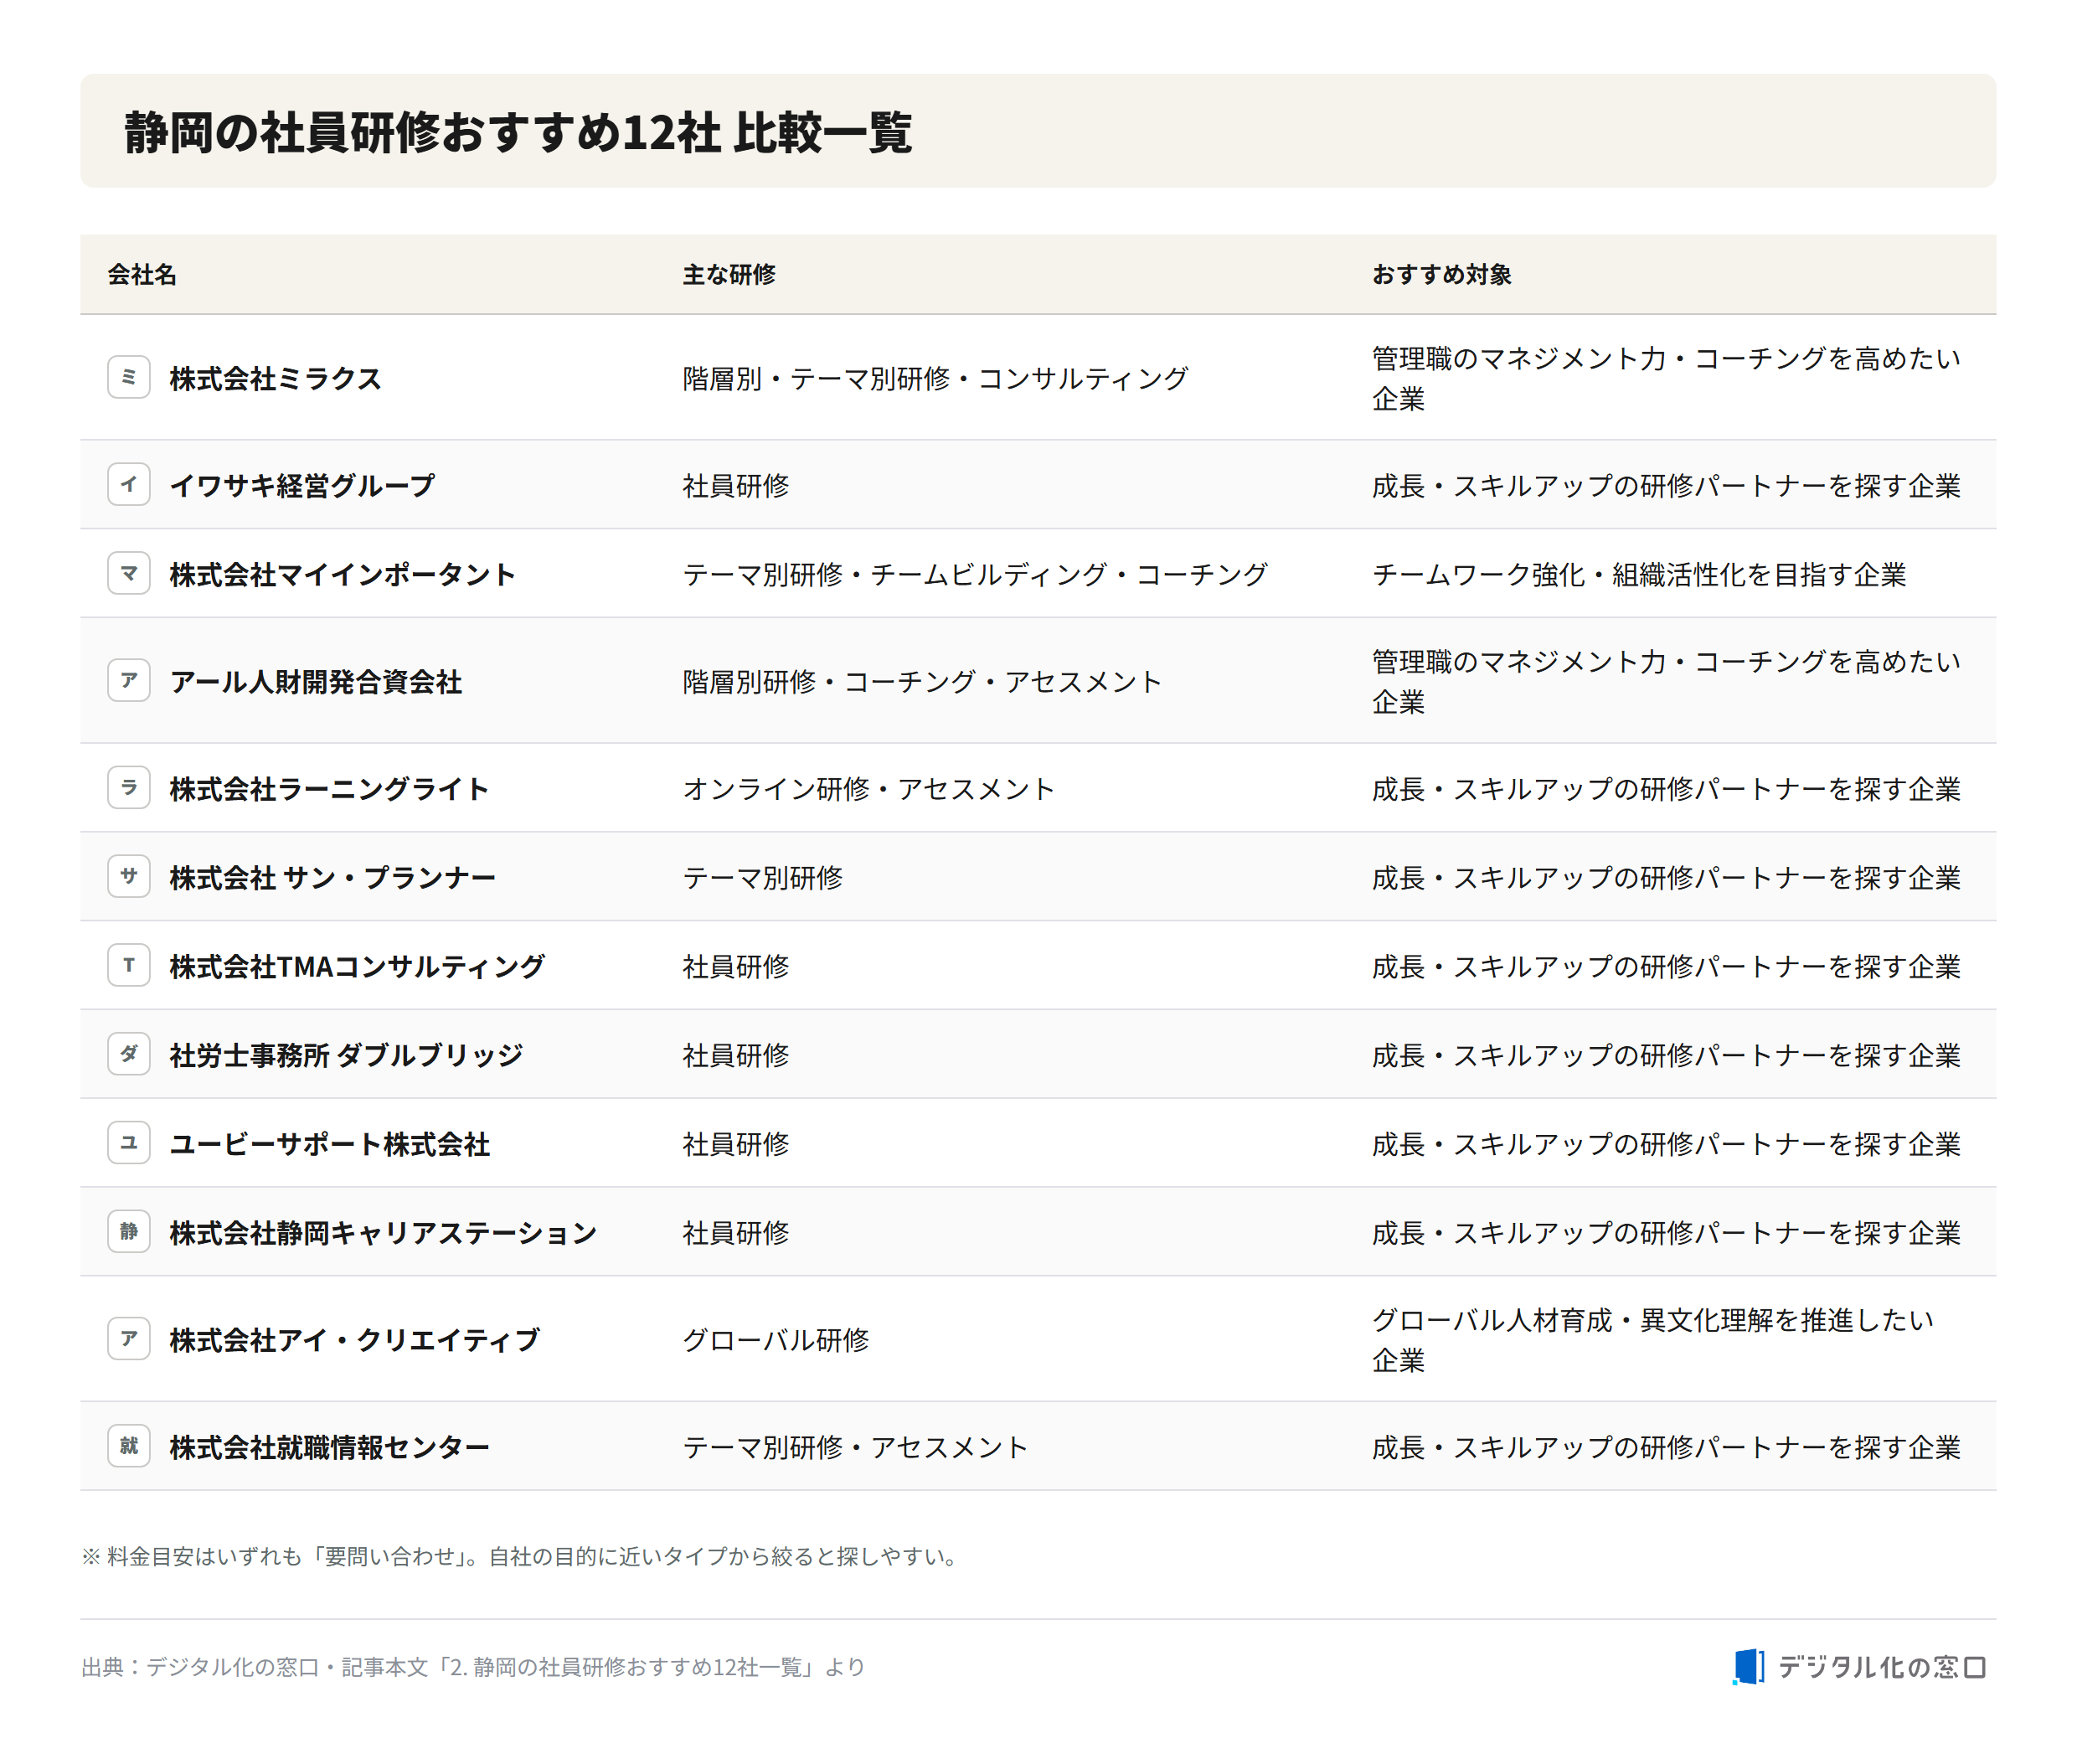2077x1764 pixels.
Task: Click recommended target cell in 就職情報センター row
Action: click(x=1666, y=1447)
